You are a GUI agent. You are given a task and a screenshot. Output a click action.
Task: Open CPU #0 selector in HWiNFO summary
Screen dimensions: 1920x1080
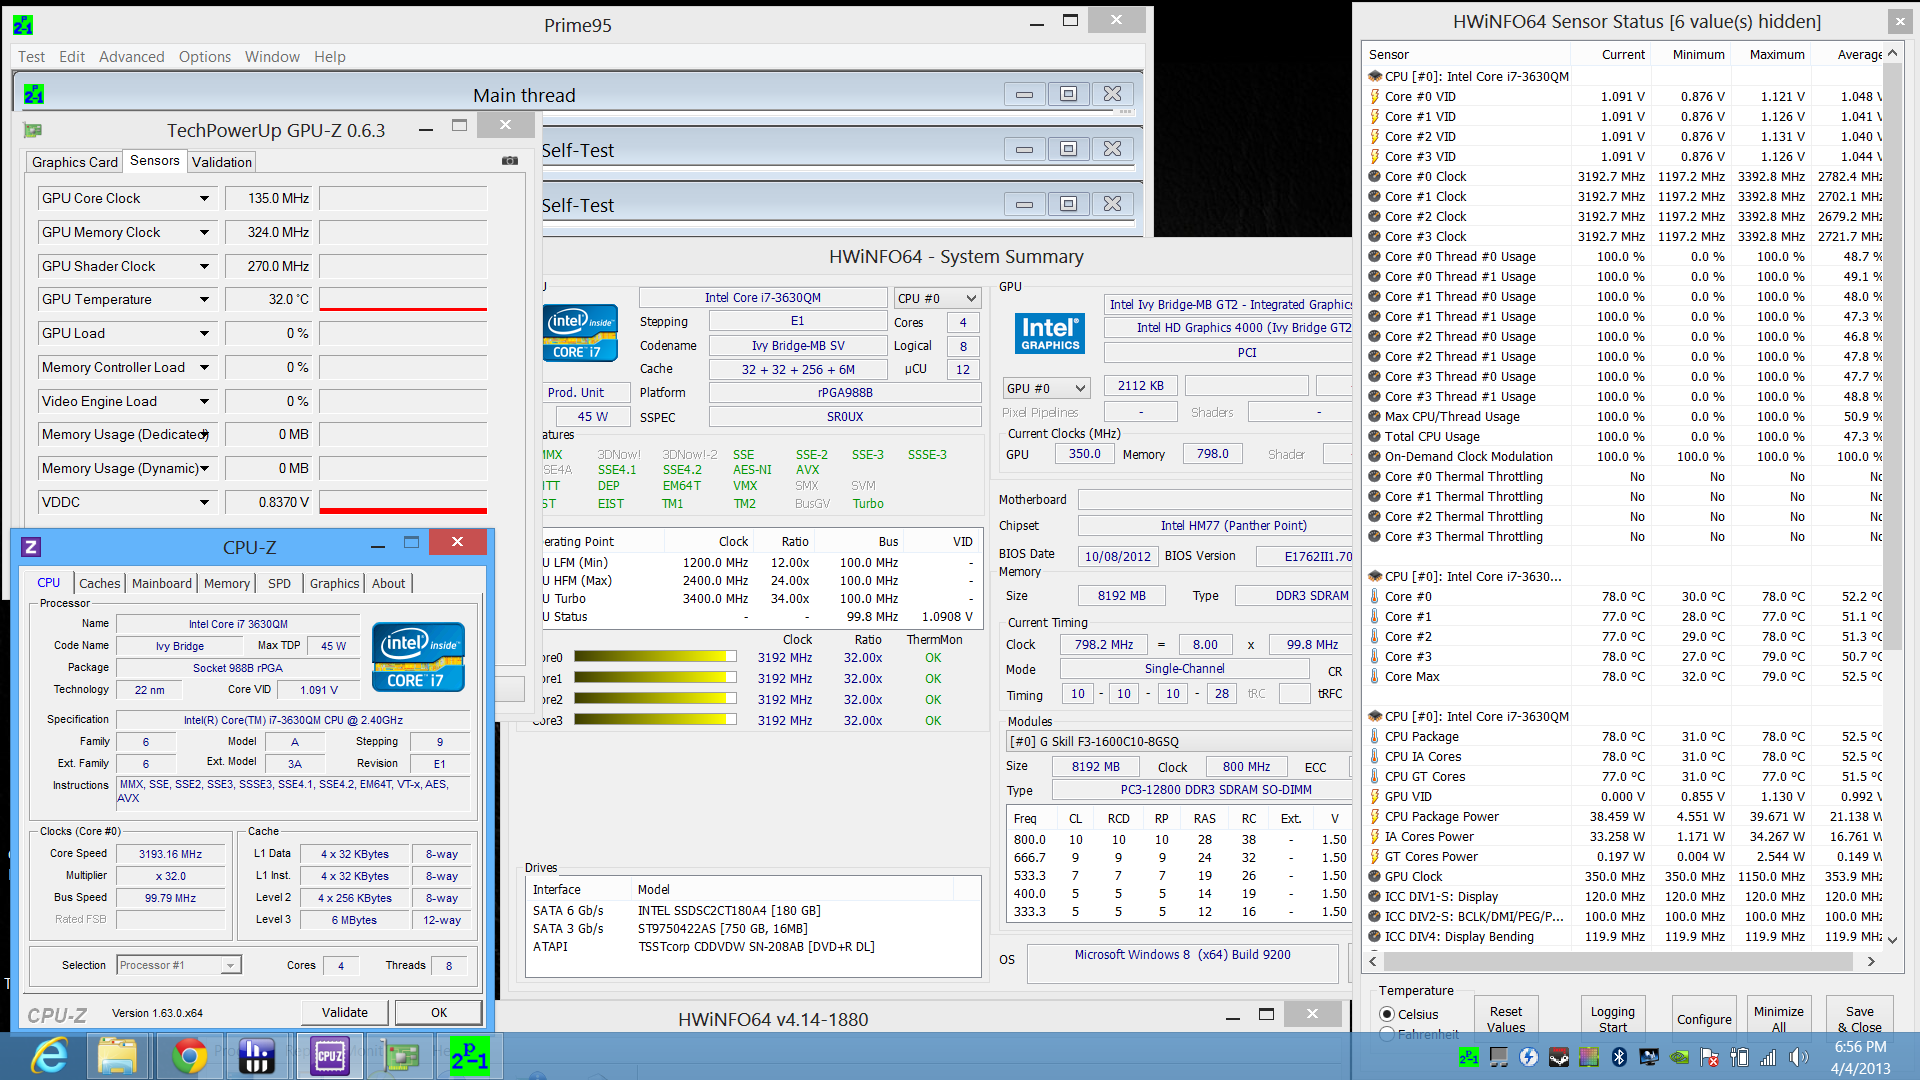click(x=937, y=298)
